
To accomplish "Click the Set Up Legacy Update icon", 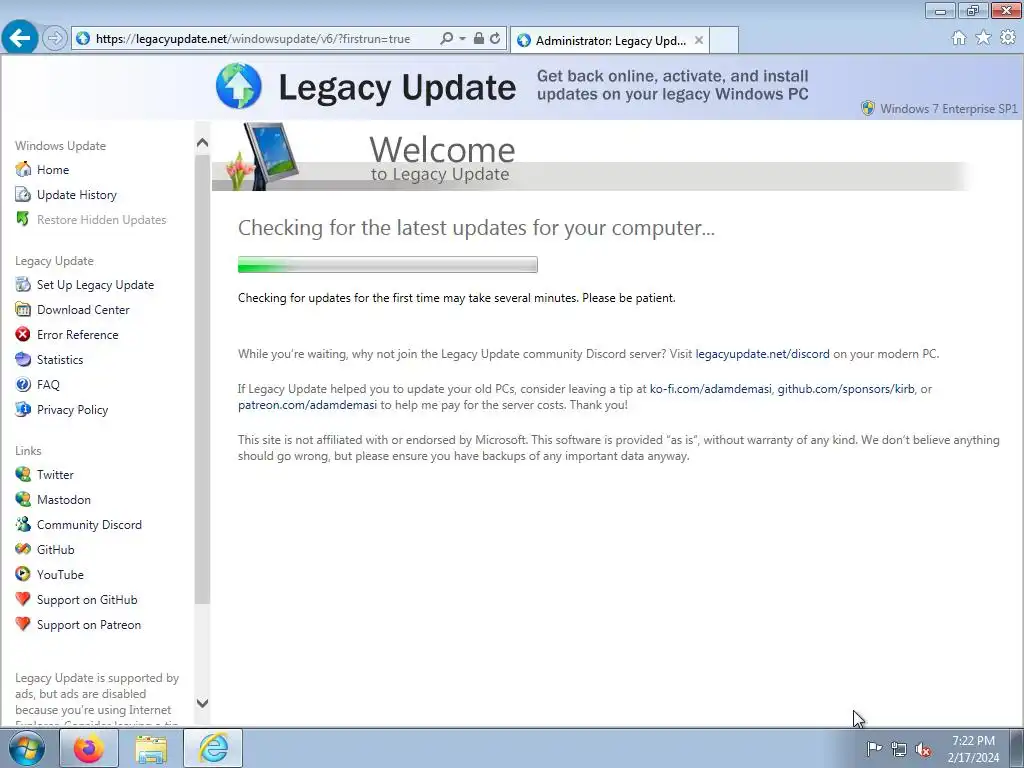I will pos(23,285).
